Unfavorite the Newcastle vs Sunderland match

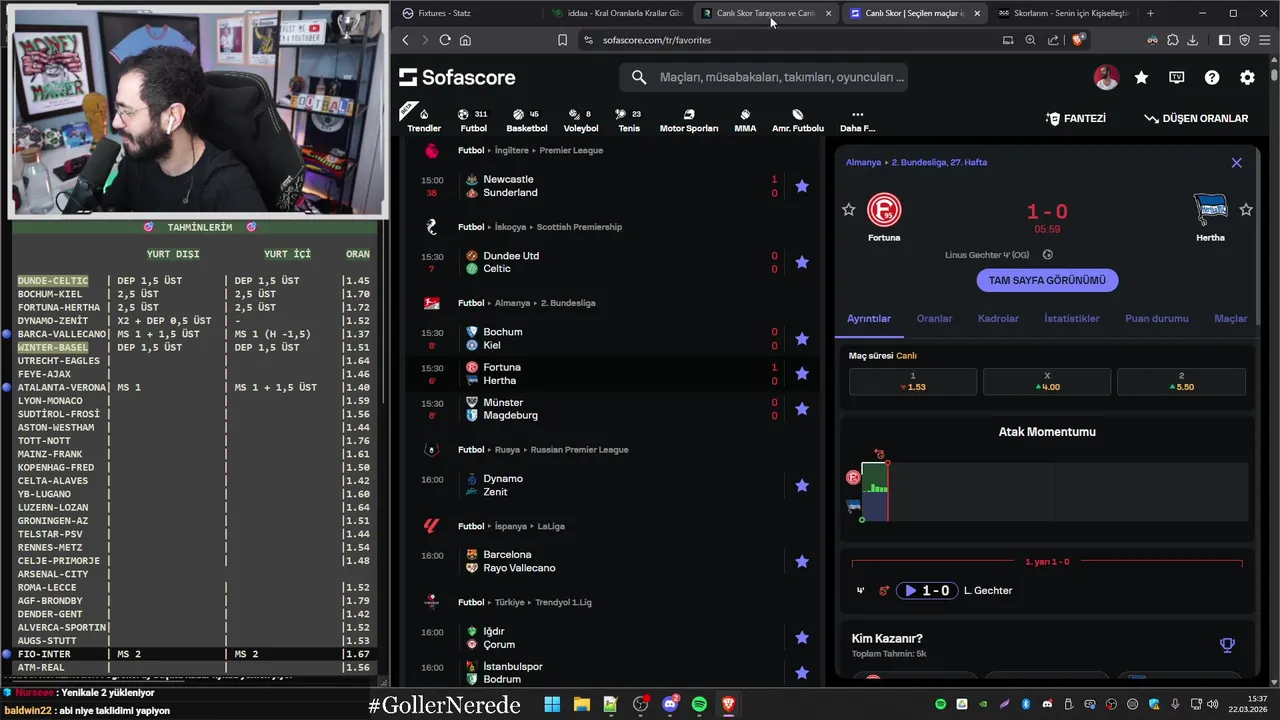click(x=802, y=186)
